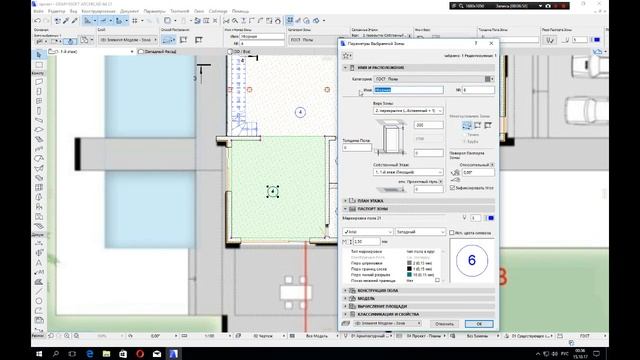640x360 pixels.
Task: Toggle the fix angle checkbox
Action: (x=452, y=188)
